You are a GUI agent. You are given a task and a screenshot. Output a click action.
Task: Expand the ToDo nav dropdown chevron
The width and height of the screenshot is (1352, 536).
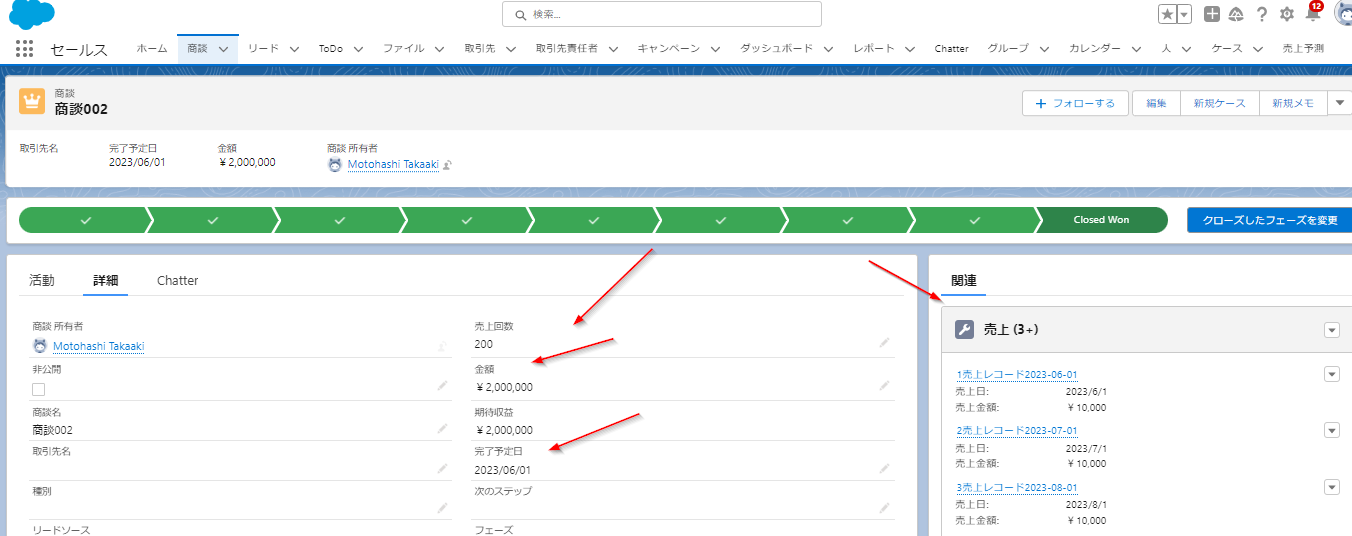point(358,48)
